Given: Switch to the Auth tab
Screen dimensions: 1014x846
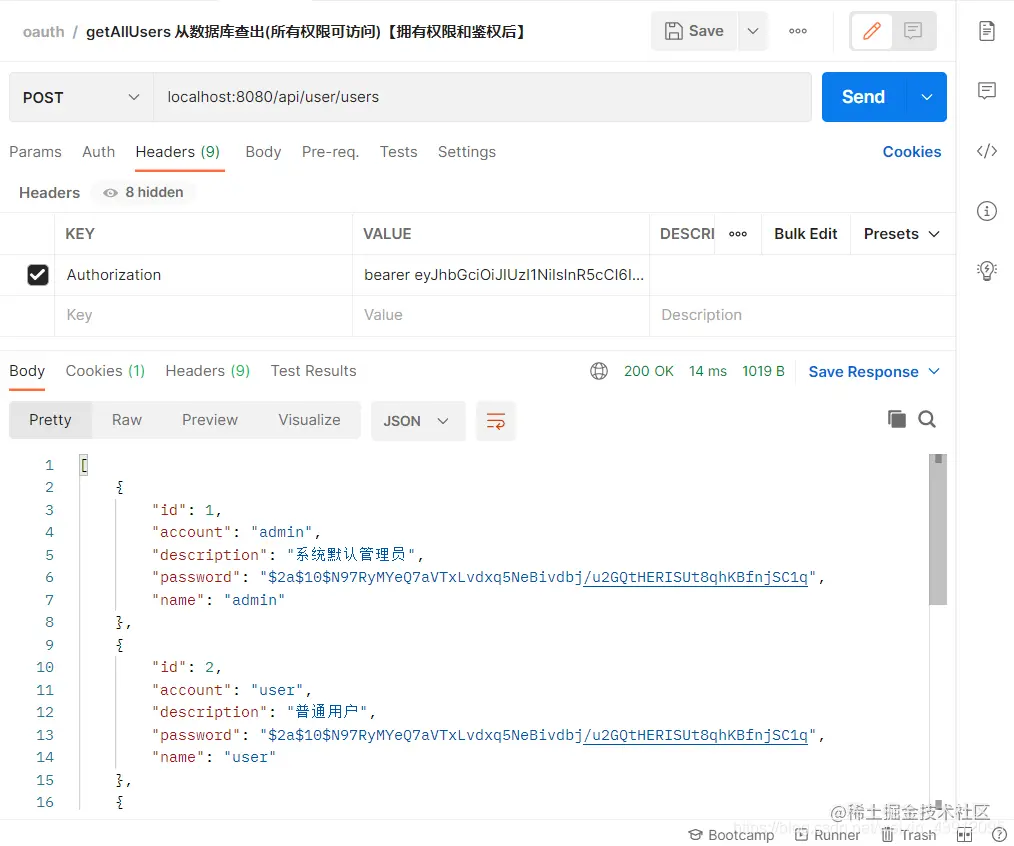Looking at the screenshot, I should pyautogui.click(x=98, y=152).
